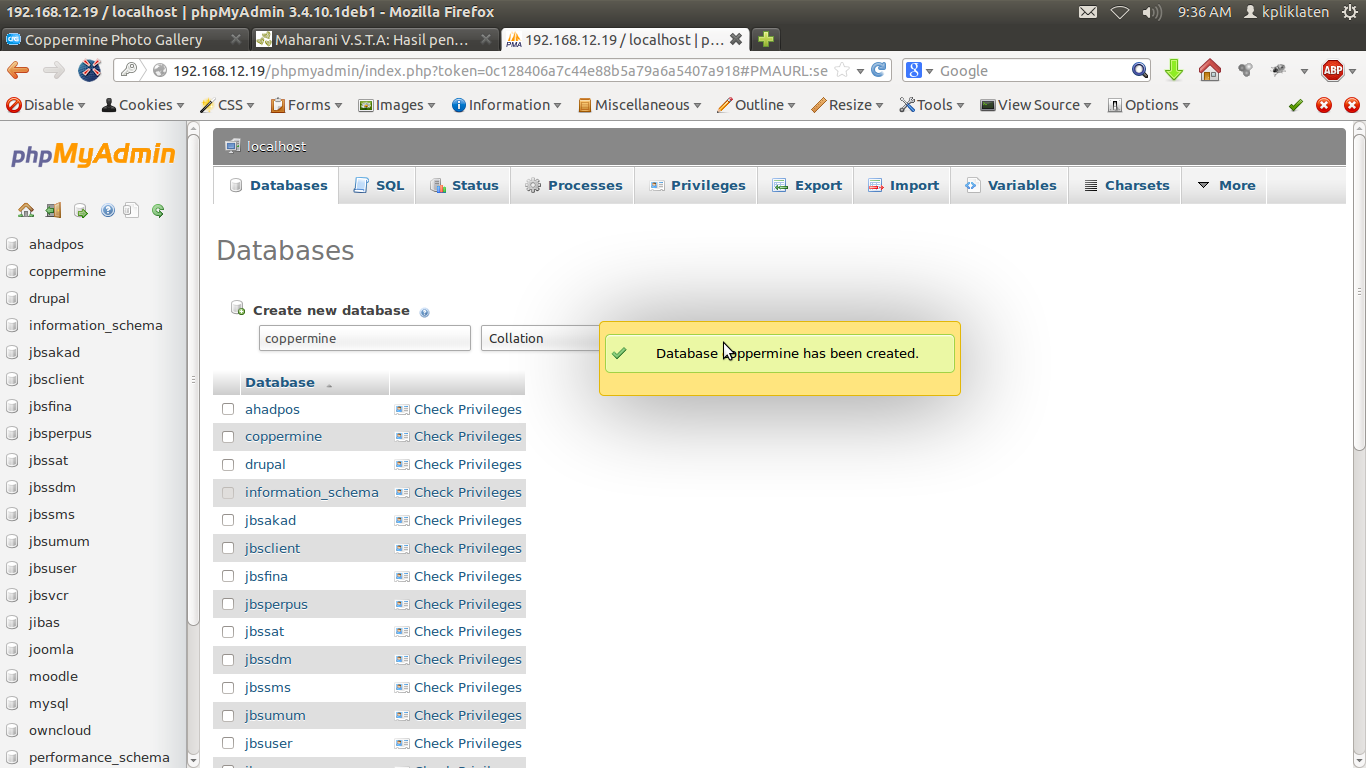
Task: Tick the jbsclient database checkbox
Action: (x=228, y=549)
